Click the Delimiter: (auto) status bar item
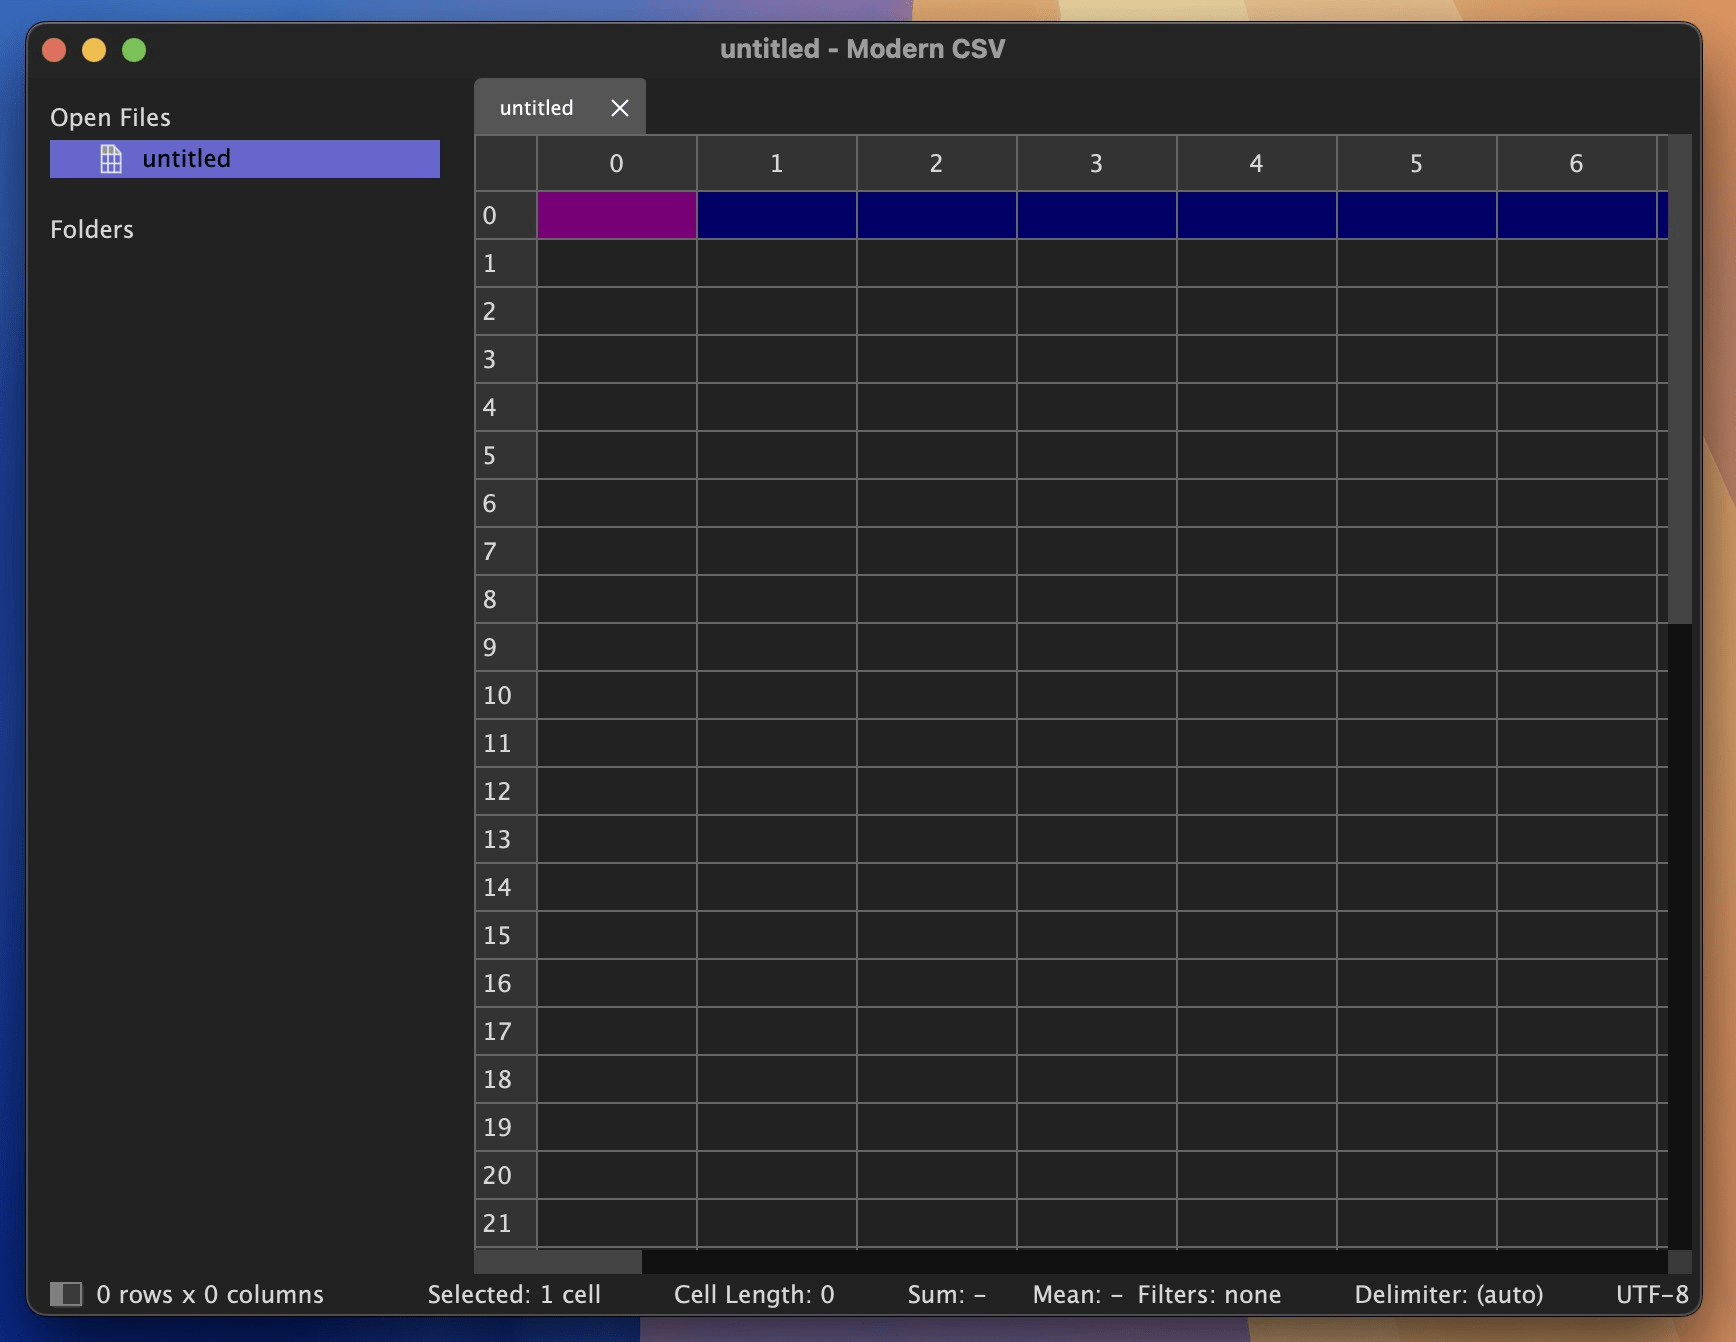This screenshot has width=1736, height=1342. click(x=1448, y=1294)
